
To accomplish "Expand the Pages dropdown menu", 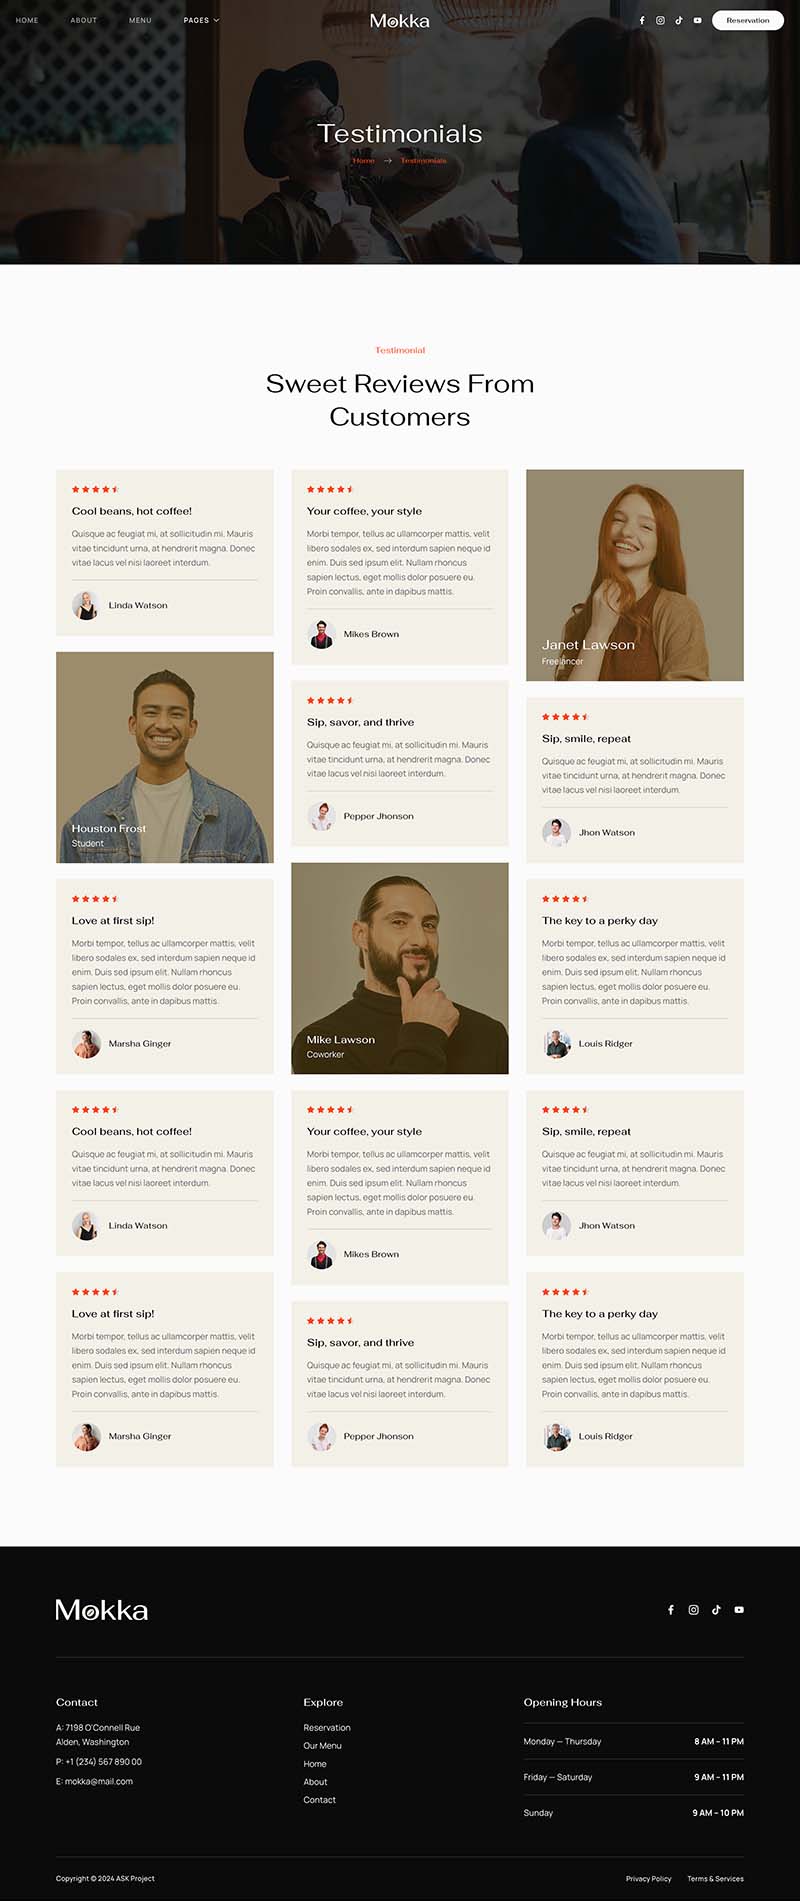I will coord(201,20).
